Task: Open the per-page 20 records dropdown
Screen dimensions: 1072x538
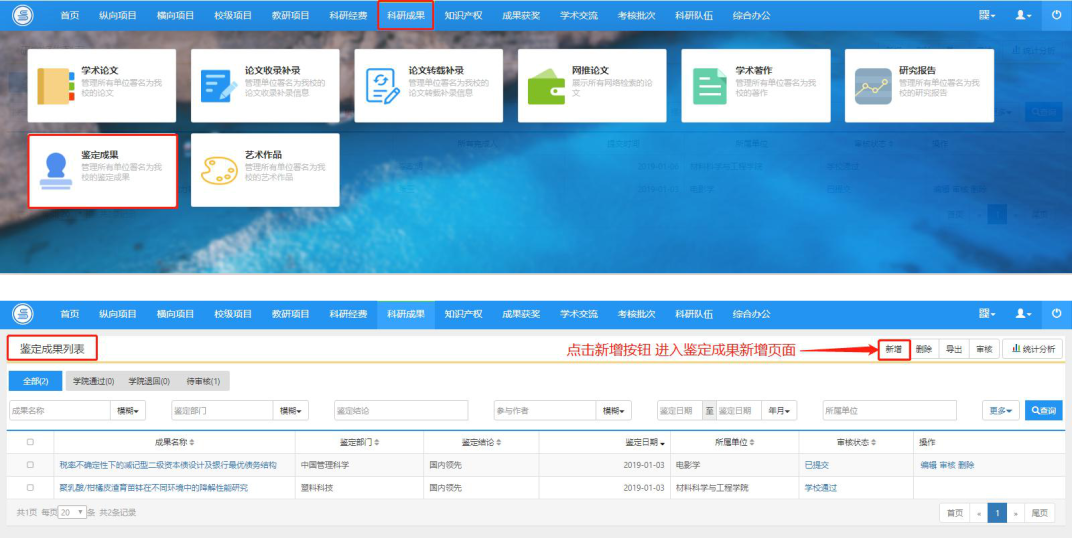Action: click(x=72, y=512)
